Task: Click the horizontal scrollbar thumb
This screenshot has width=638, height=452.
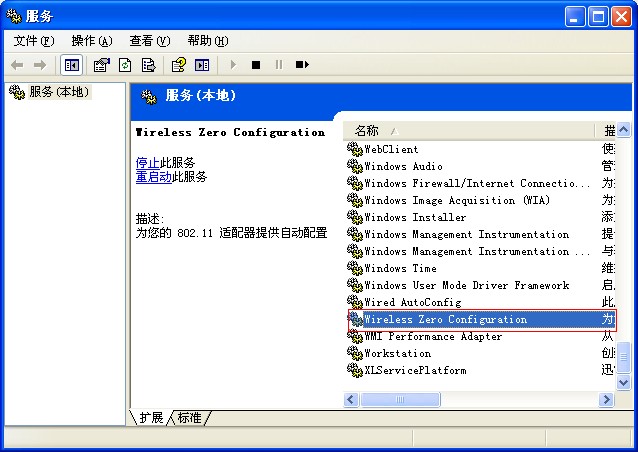Action: click(x=400, y=400)
